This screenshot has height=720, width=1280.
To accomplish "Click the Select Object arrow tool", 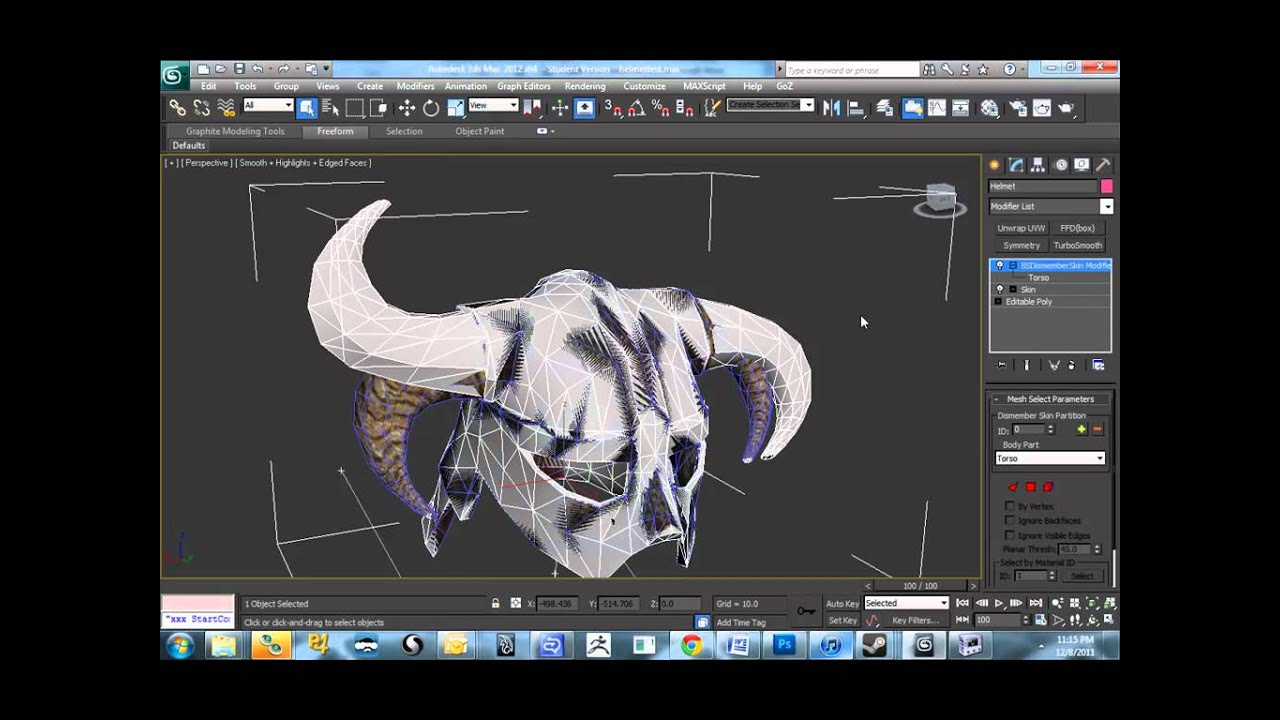I will coord(307,108).
